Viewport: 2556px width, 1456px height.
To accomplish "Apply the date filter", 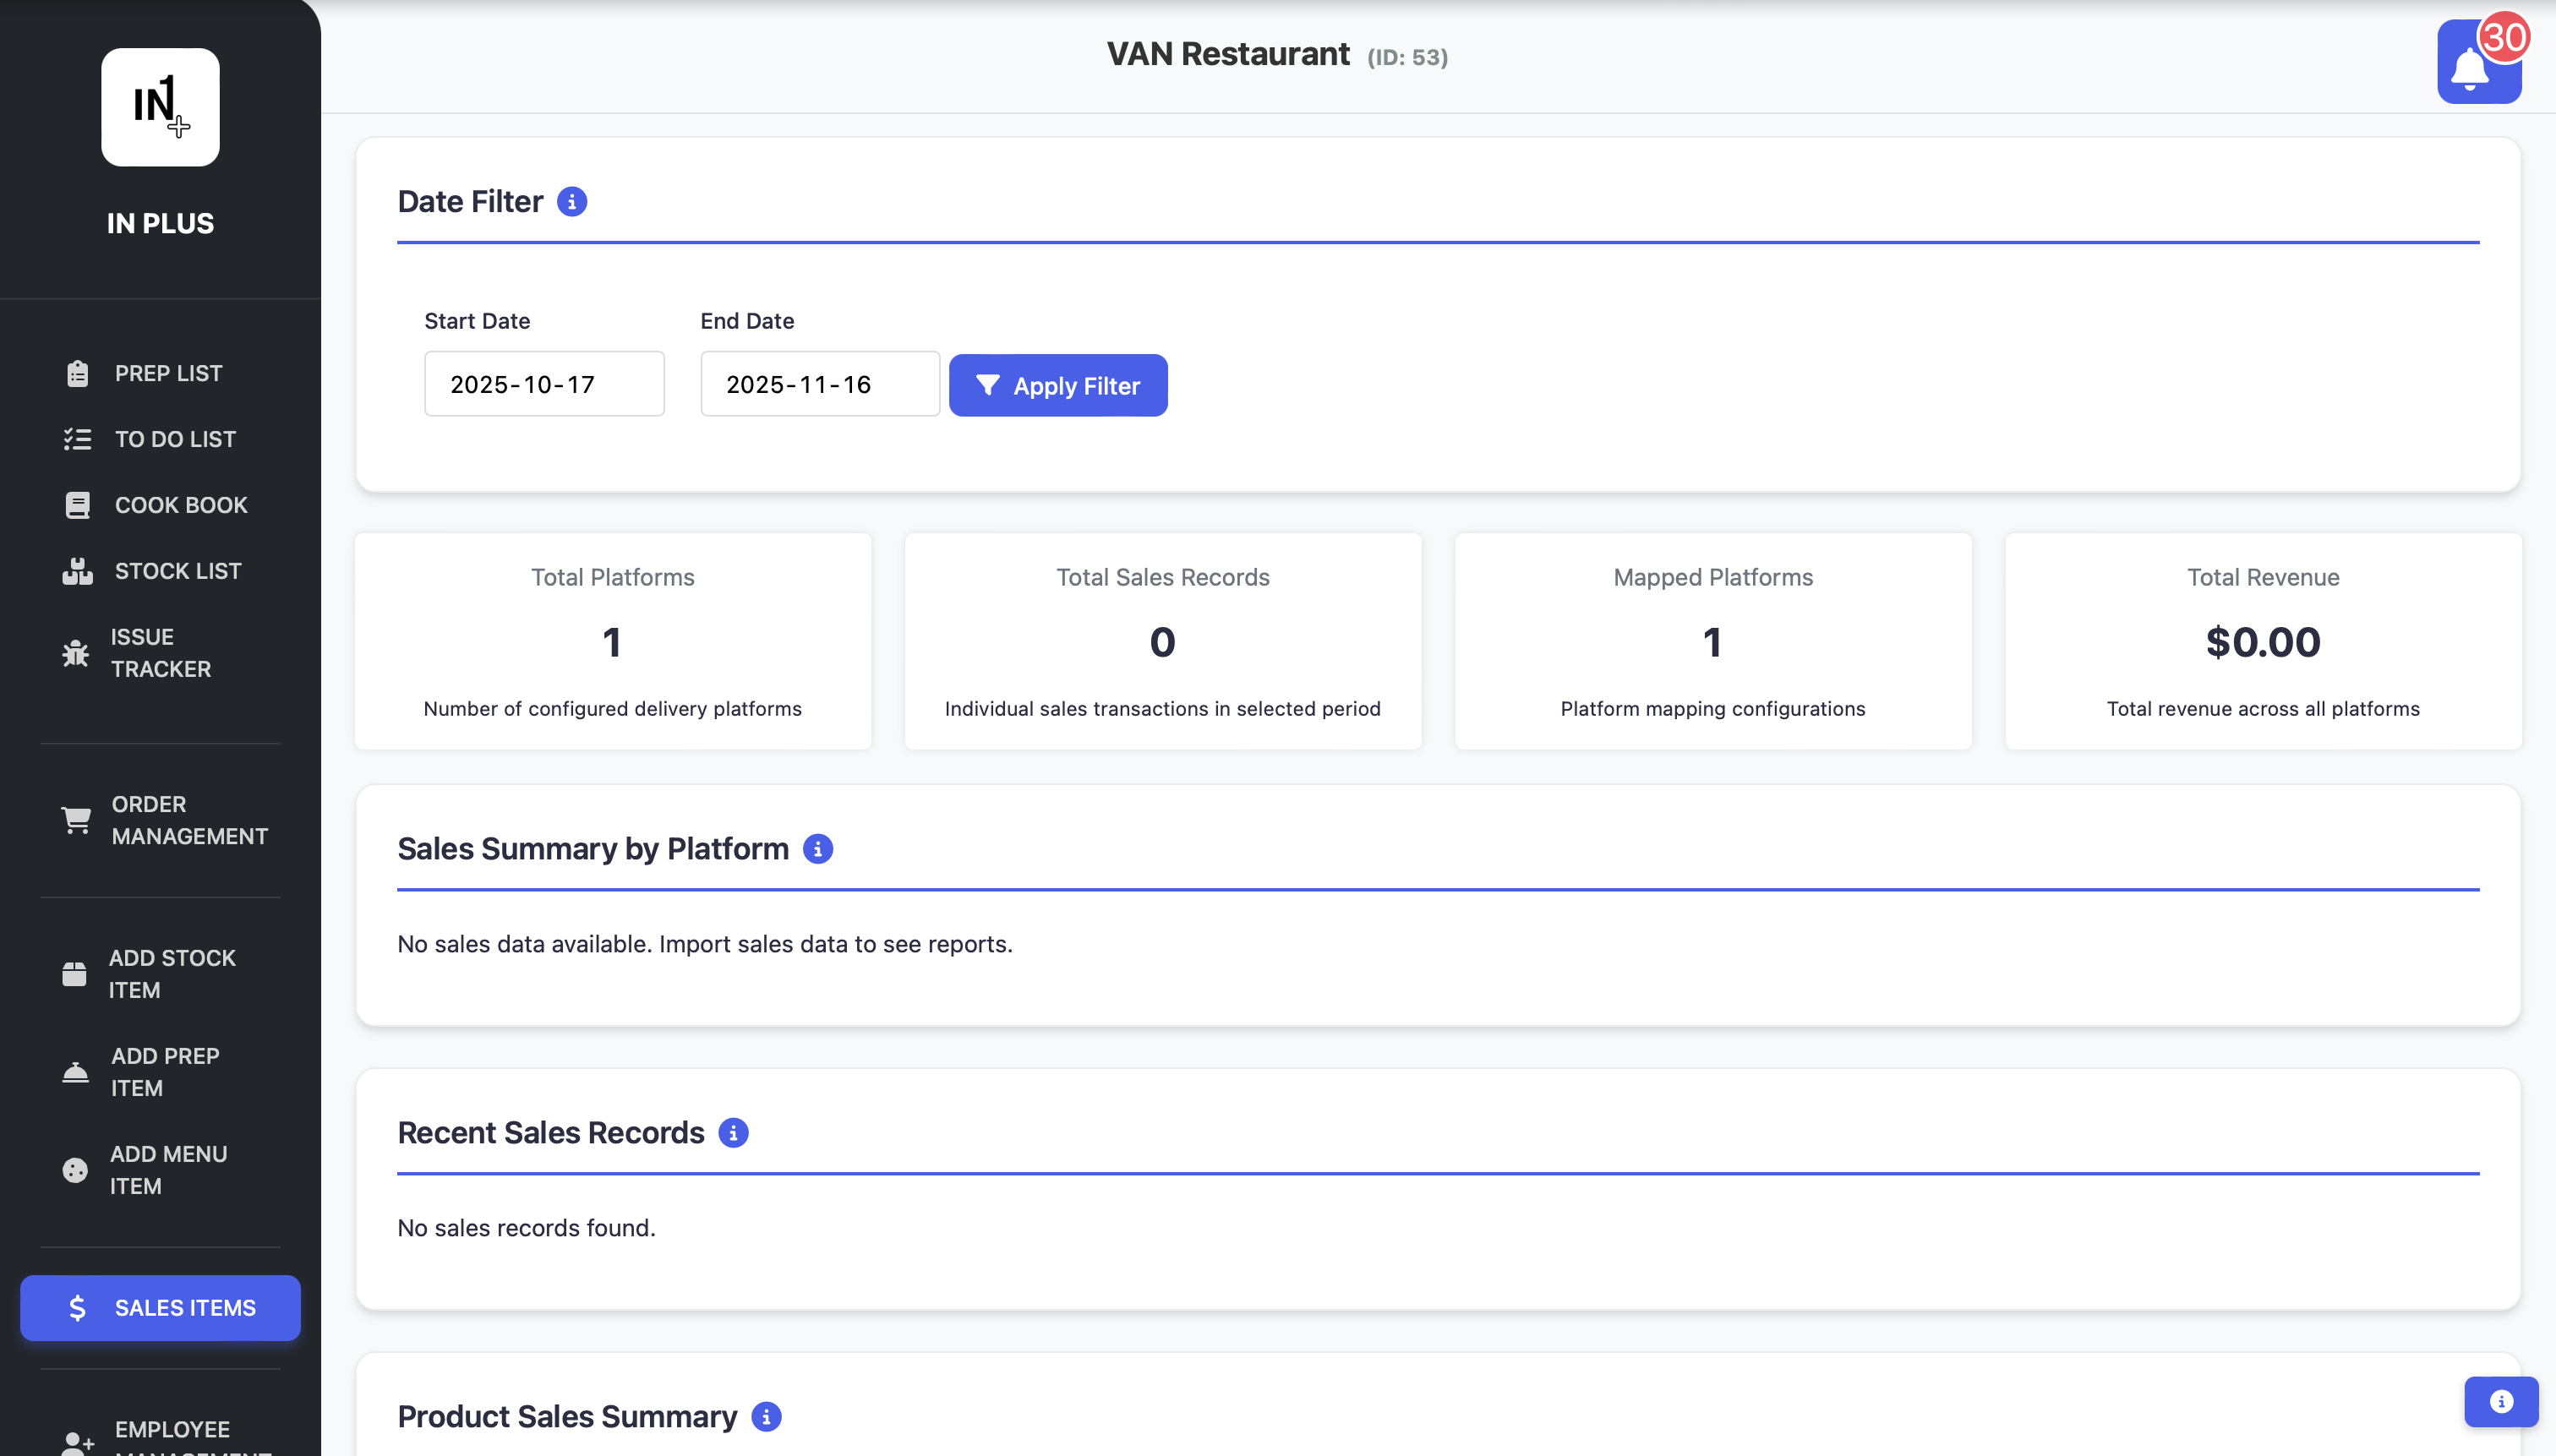I will click(x=1058, y=384).
